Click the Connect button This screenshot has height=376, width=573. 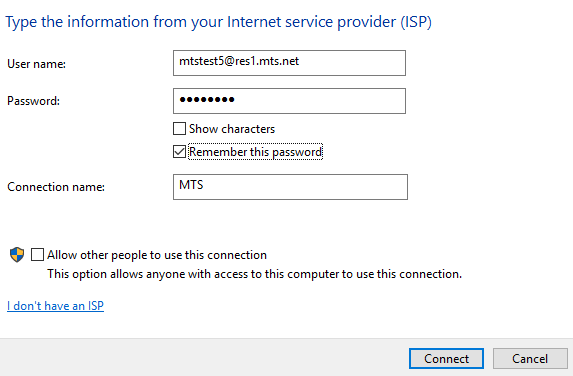pyautogui.click(x=447, y=358)
